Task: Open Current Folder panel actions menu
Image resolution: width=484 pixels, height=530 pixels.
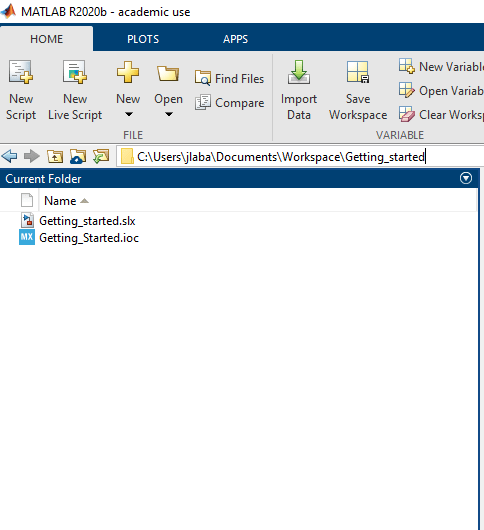Action: (466, 178)
